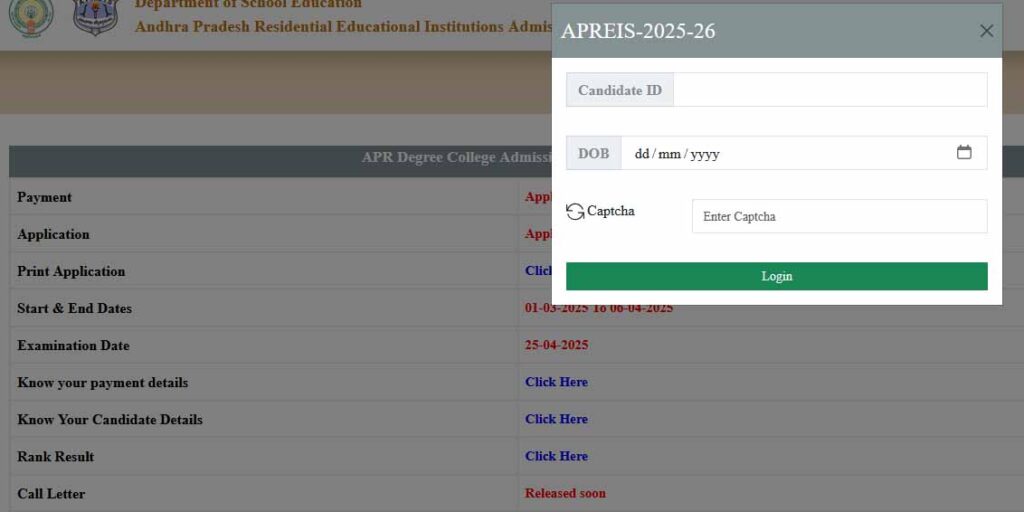
Task: Open Click Here for Know Your Candidate Details
Action: click(556, 419)
